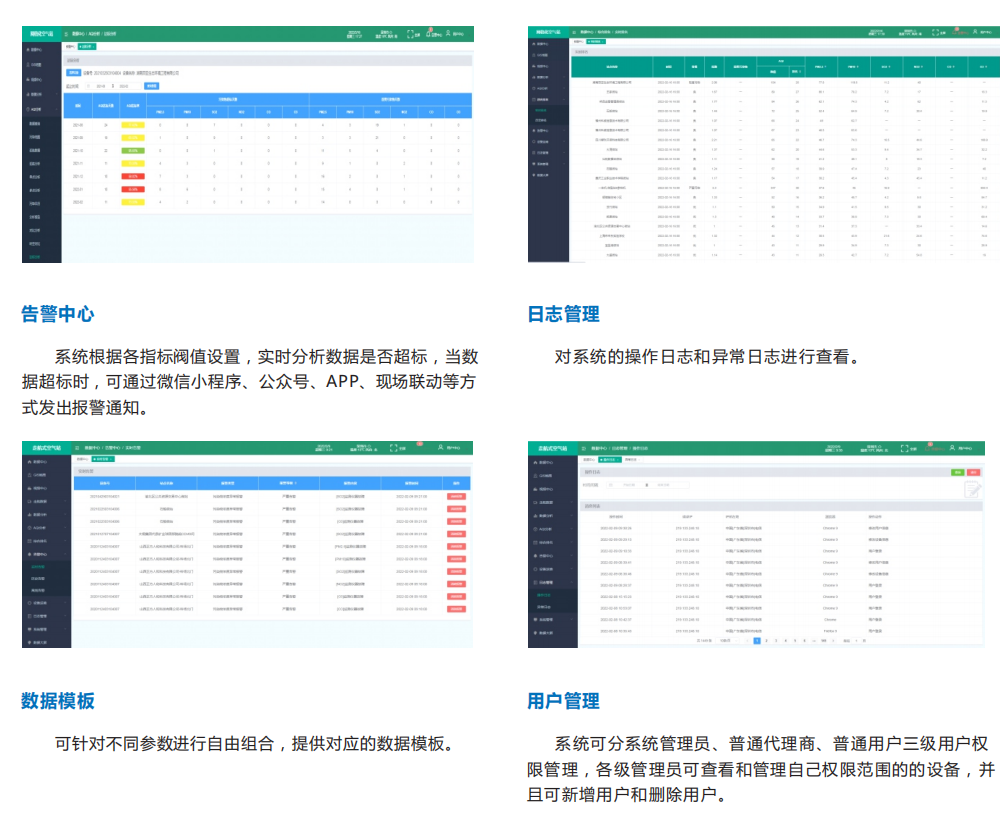Click the red button in the first alarm table row

tap(456, 496)
